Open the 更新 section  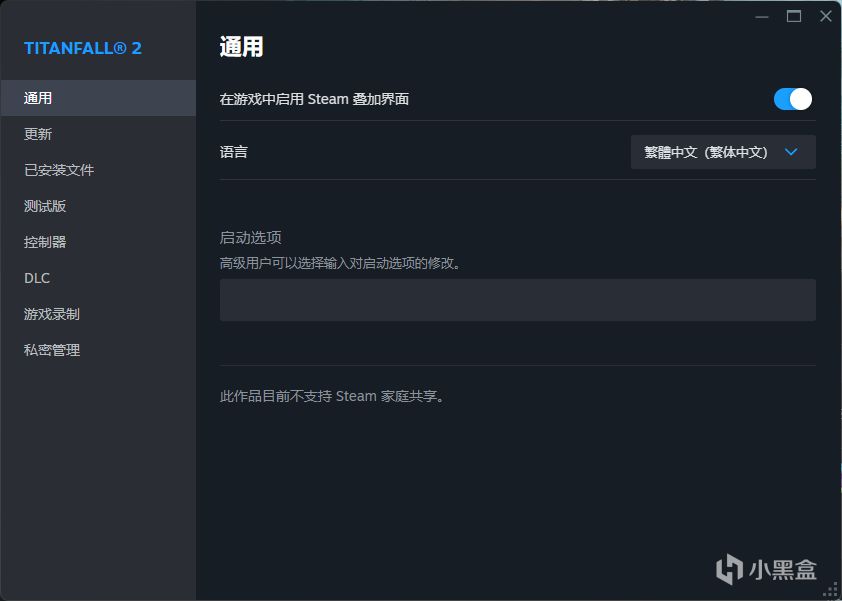(98, 134)
